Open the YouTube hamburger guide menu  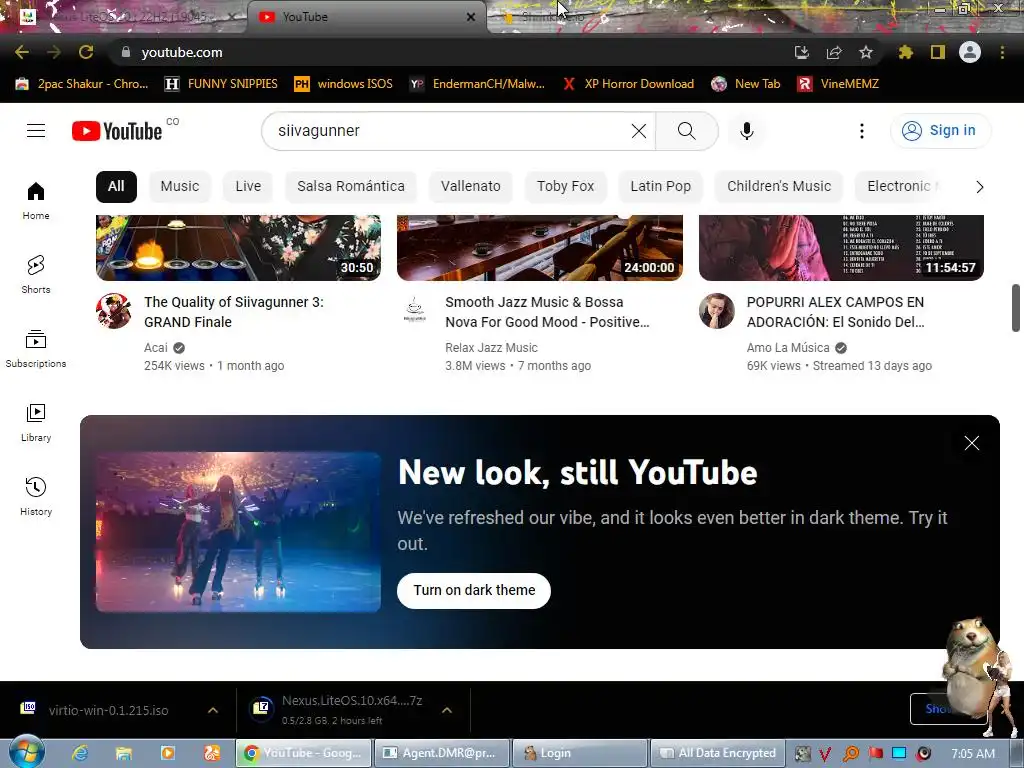36,131
